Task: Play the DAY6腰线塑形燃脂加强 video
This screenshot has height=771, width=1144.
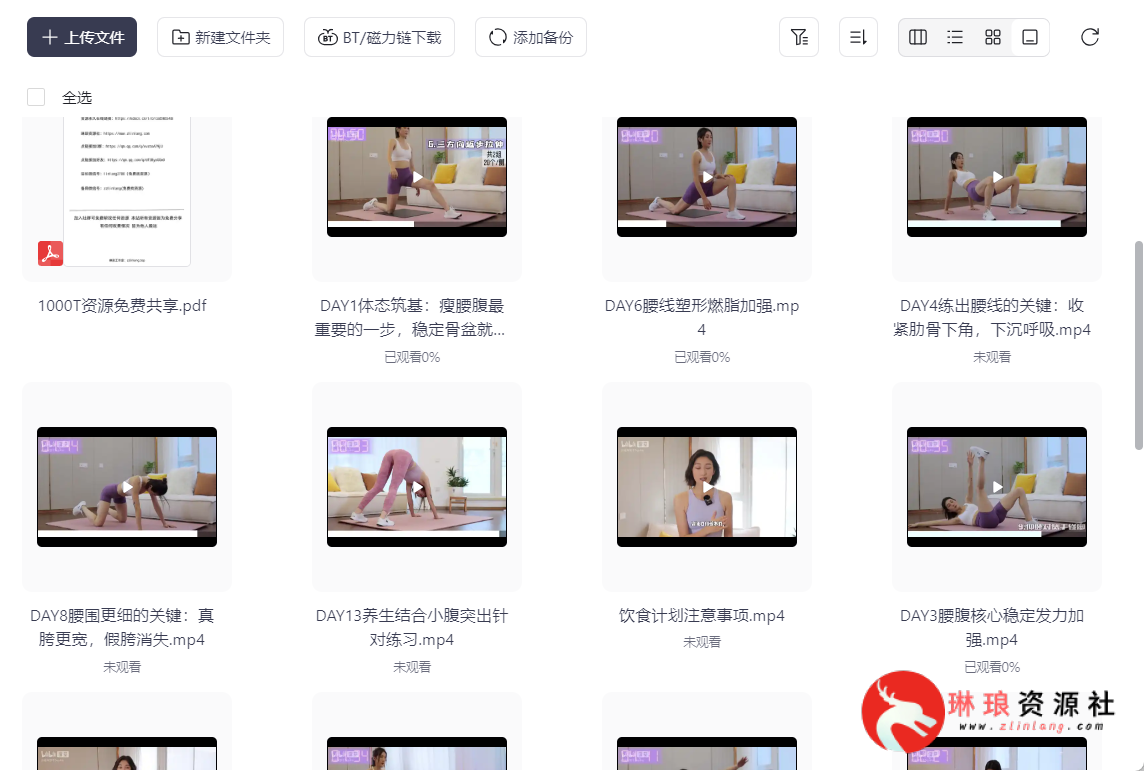Action: coord(707,177)
